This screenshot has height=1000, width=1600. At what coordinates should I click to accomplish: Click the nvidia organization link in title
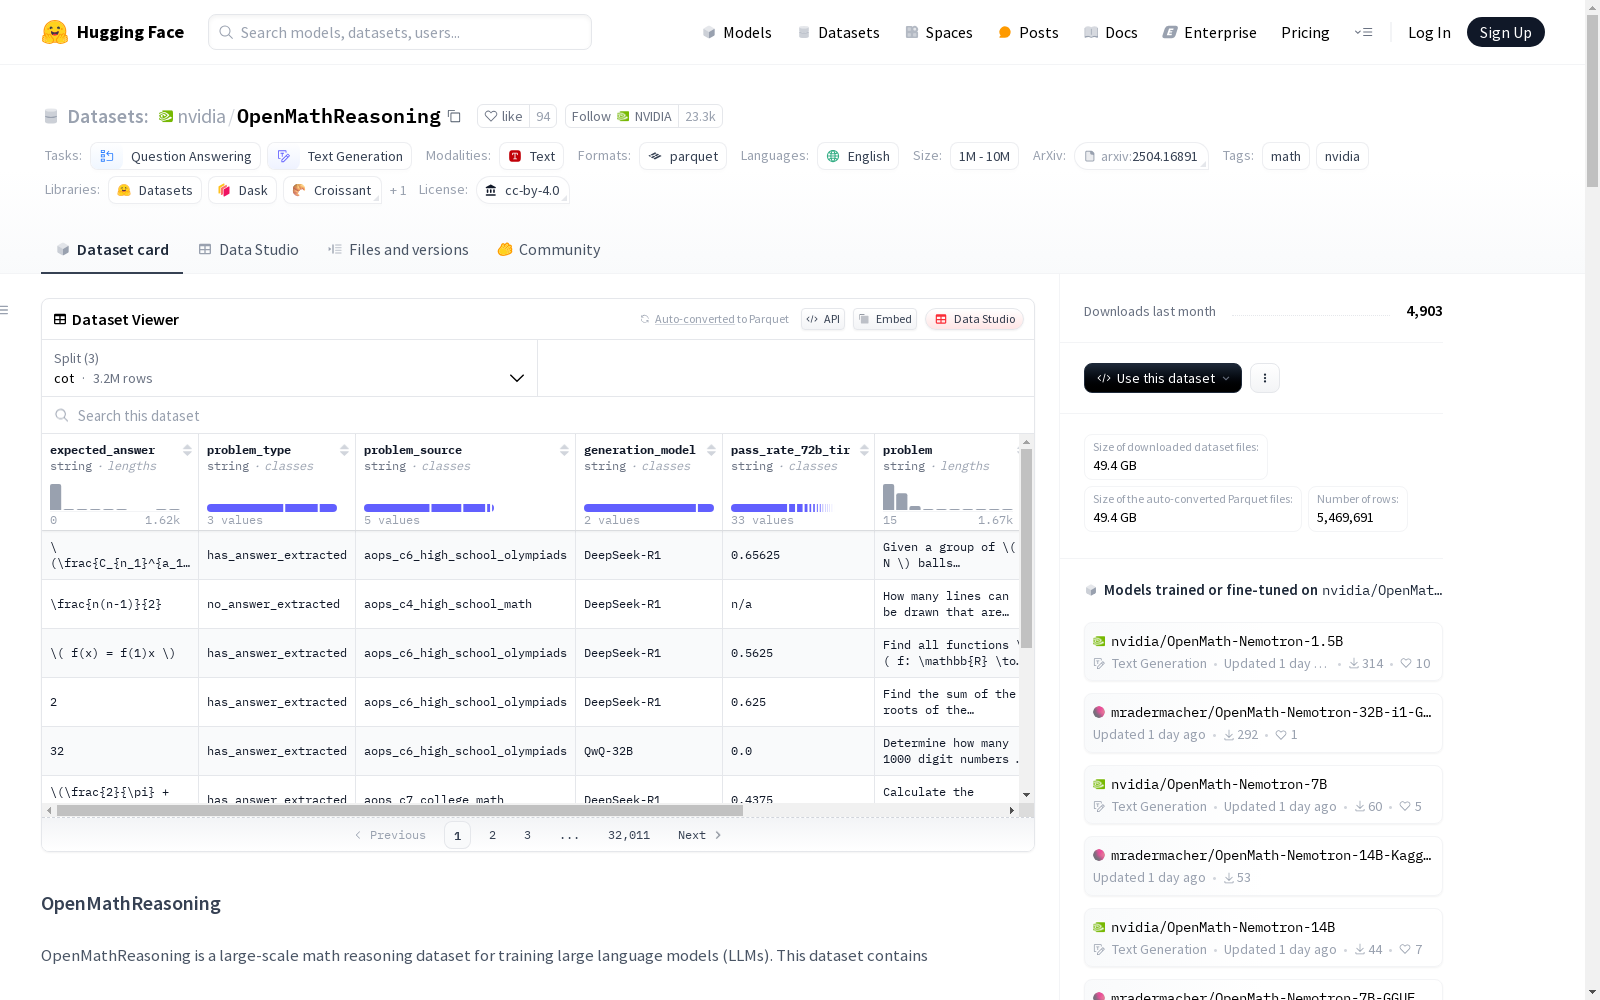201,116
